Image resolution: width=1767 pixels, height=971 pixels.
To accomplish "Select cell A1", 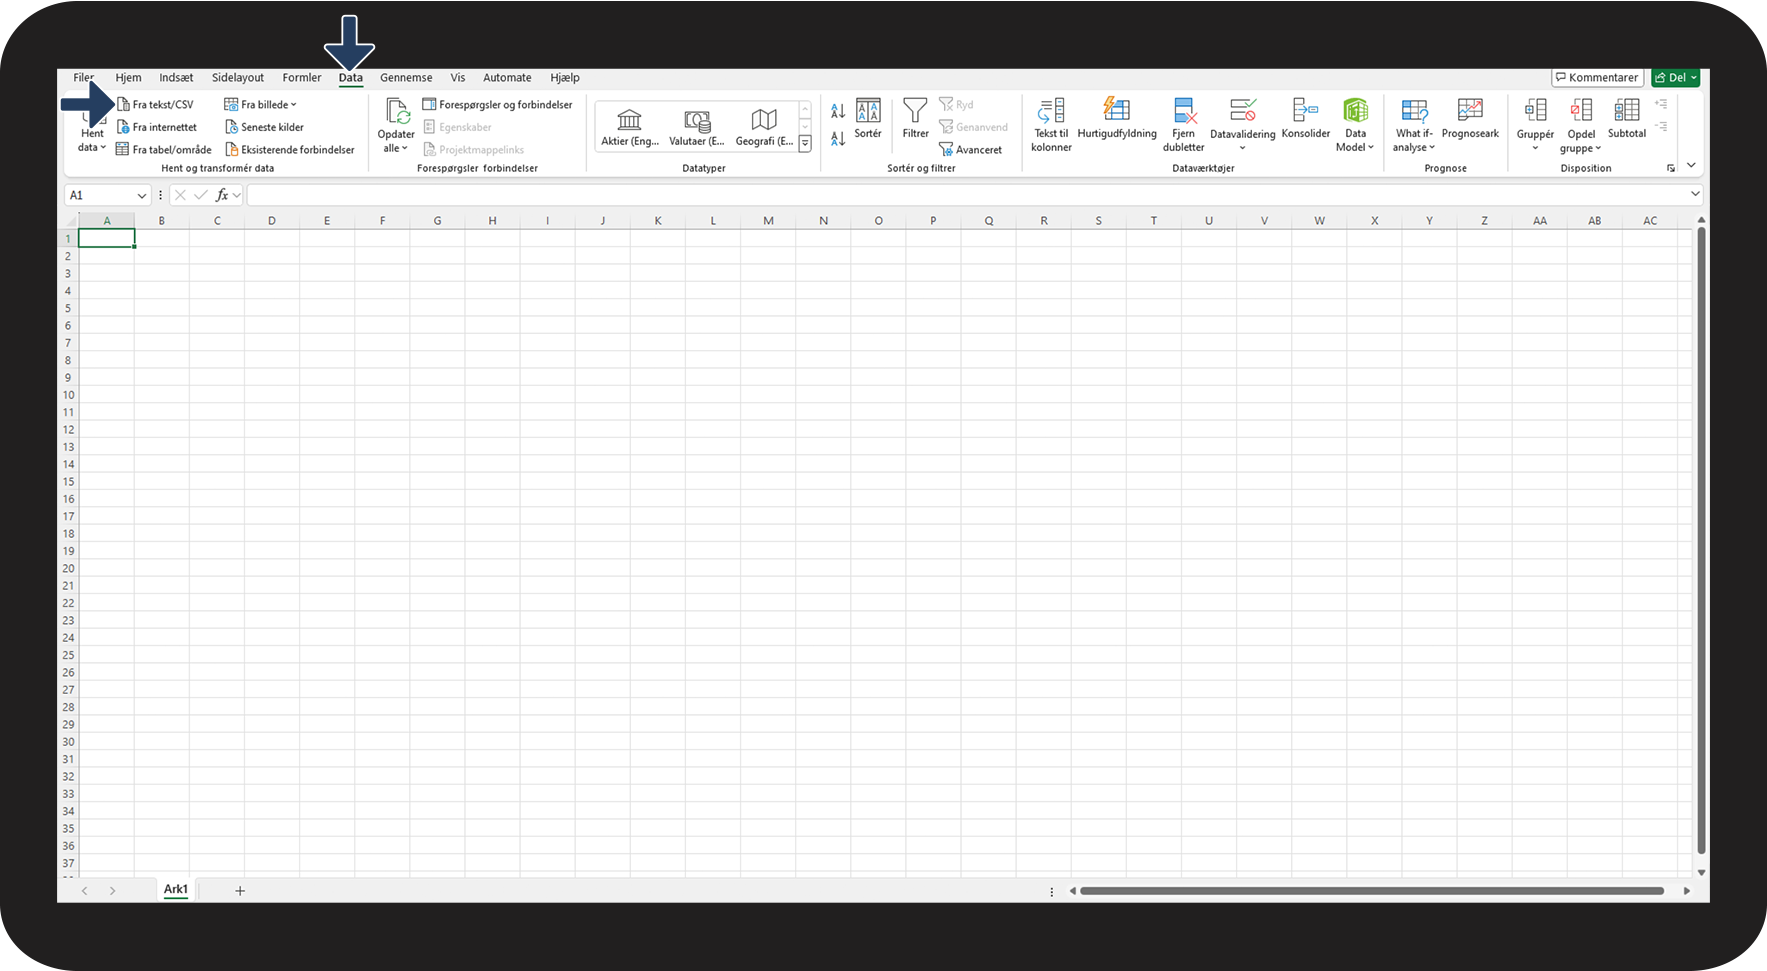I will [106, 239].
